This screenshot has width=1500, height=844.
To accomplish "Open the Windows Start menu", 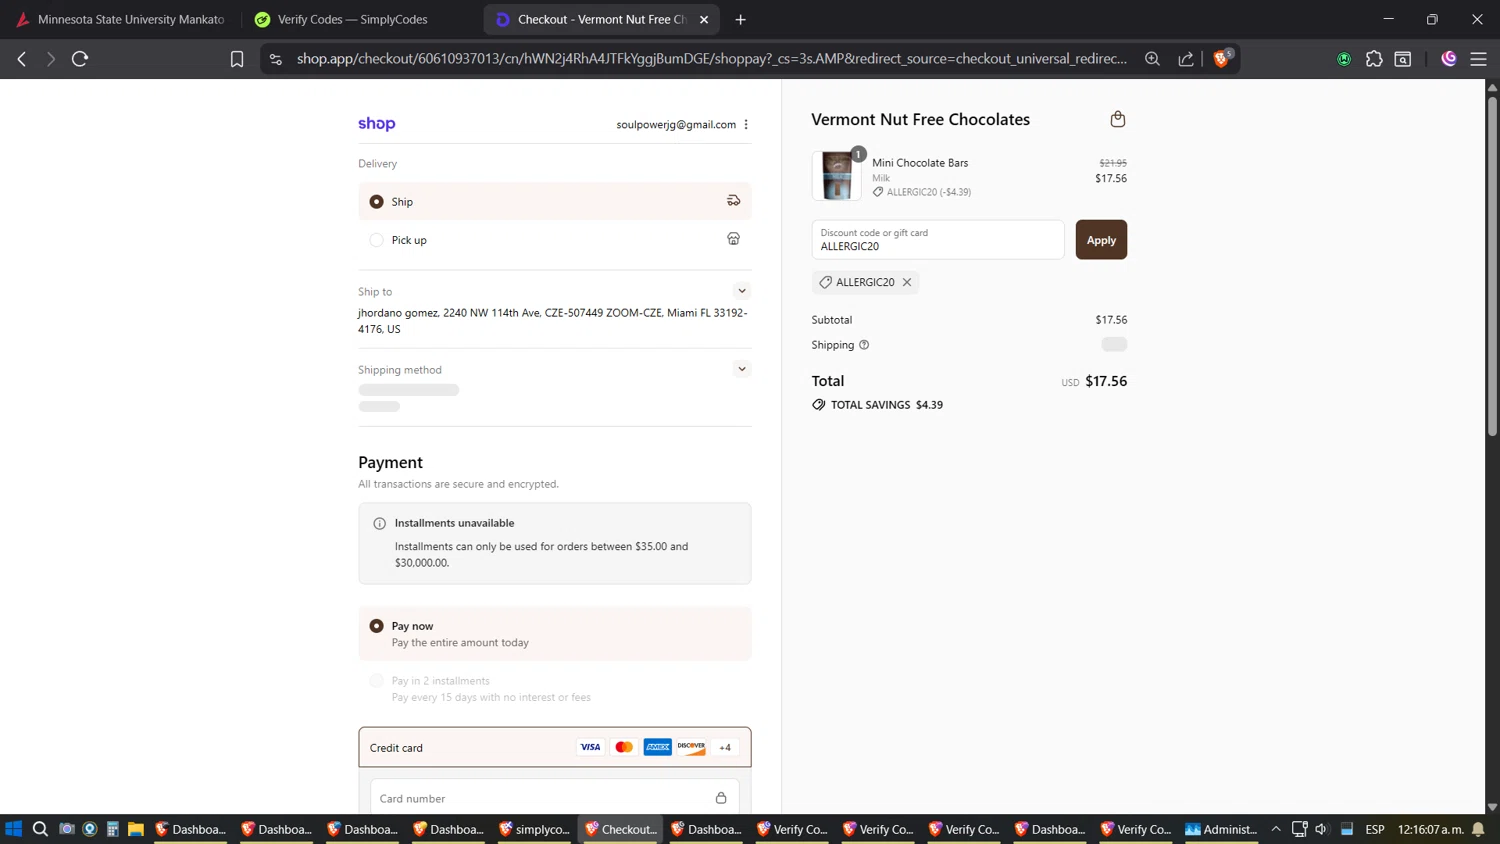I will point(13,829).
